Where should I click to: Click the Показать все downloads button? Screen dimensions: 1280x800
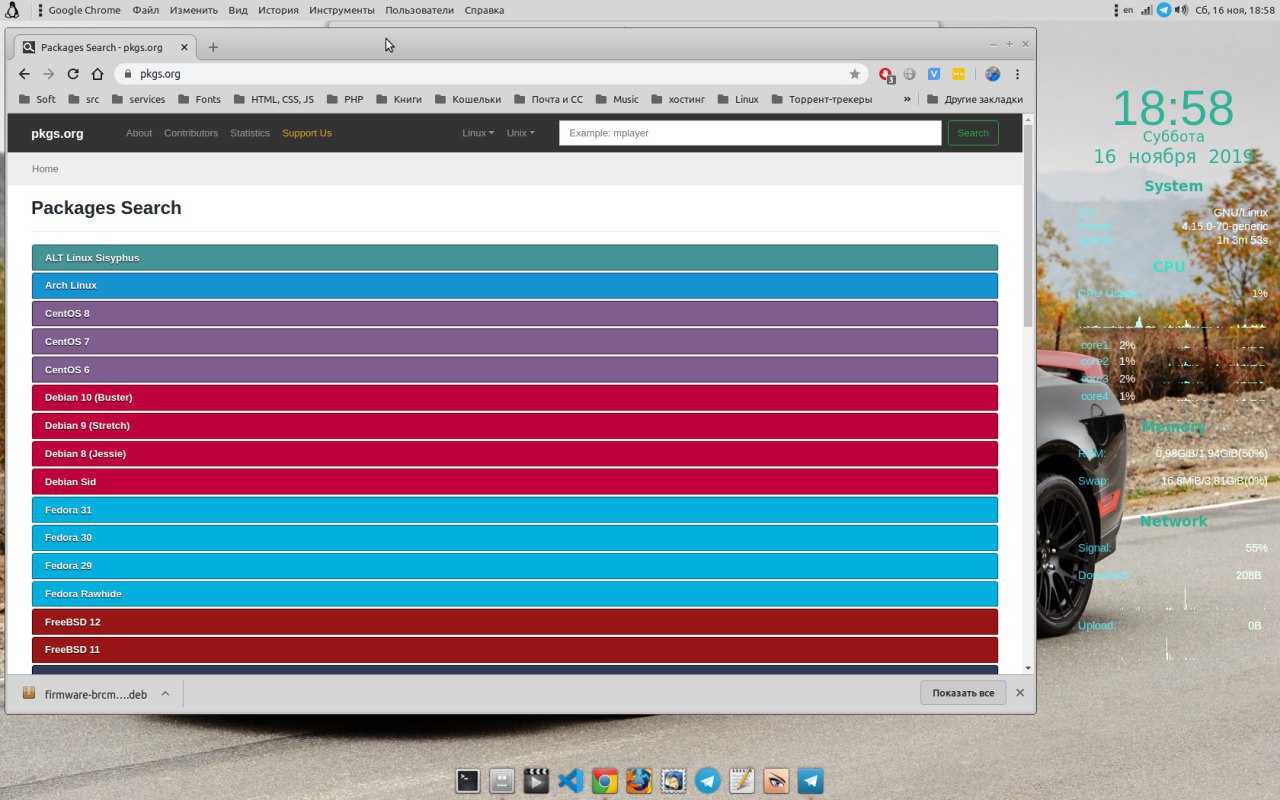click(963, 693)
